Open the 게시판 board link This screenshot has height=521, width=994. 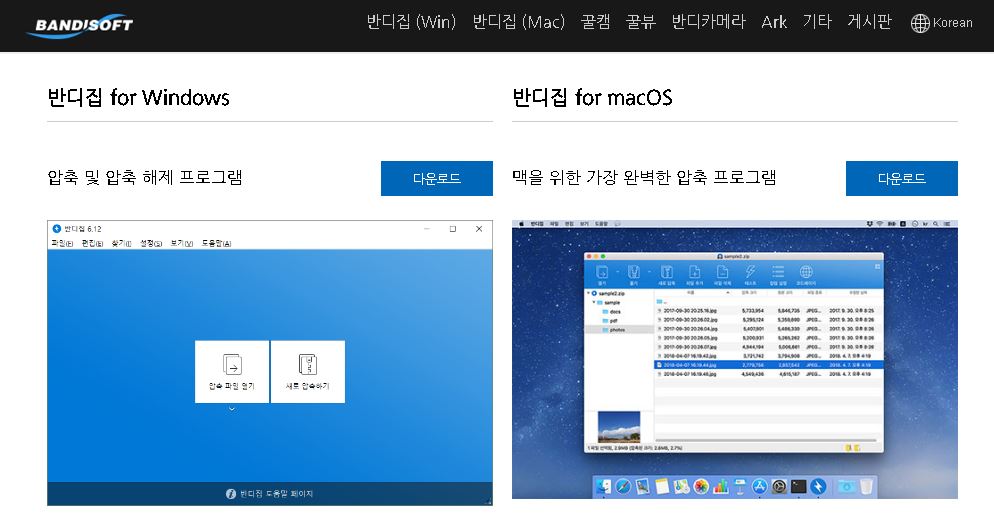(x=870, y=22)
